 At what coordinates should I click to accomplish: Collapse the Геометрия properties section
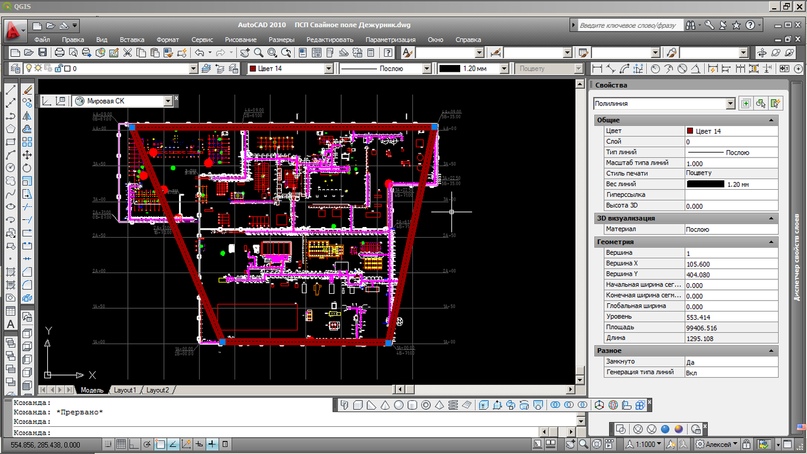click(x=771, y=242)
